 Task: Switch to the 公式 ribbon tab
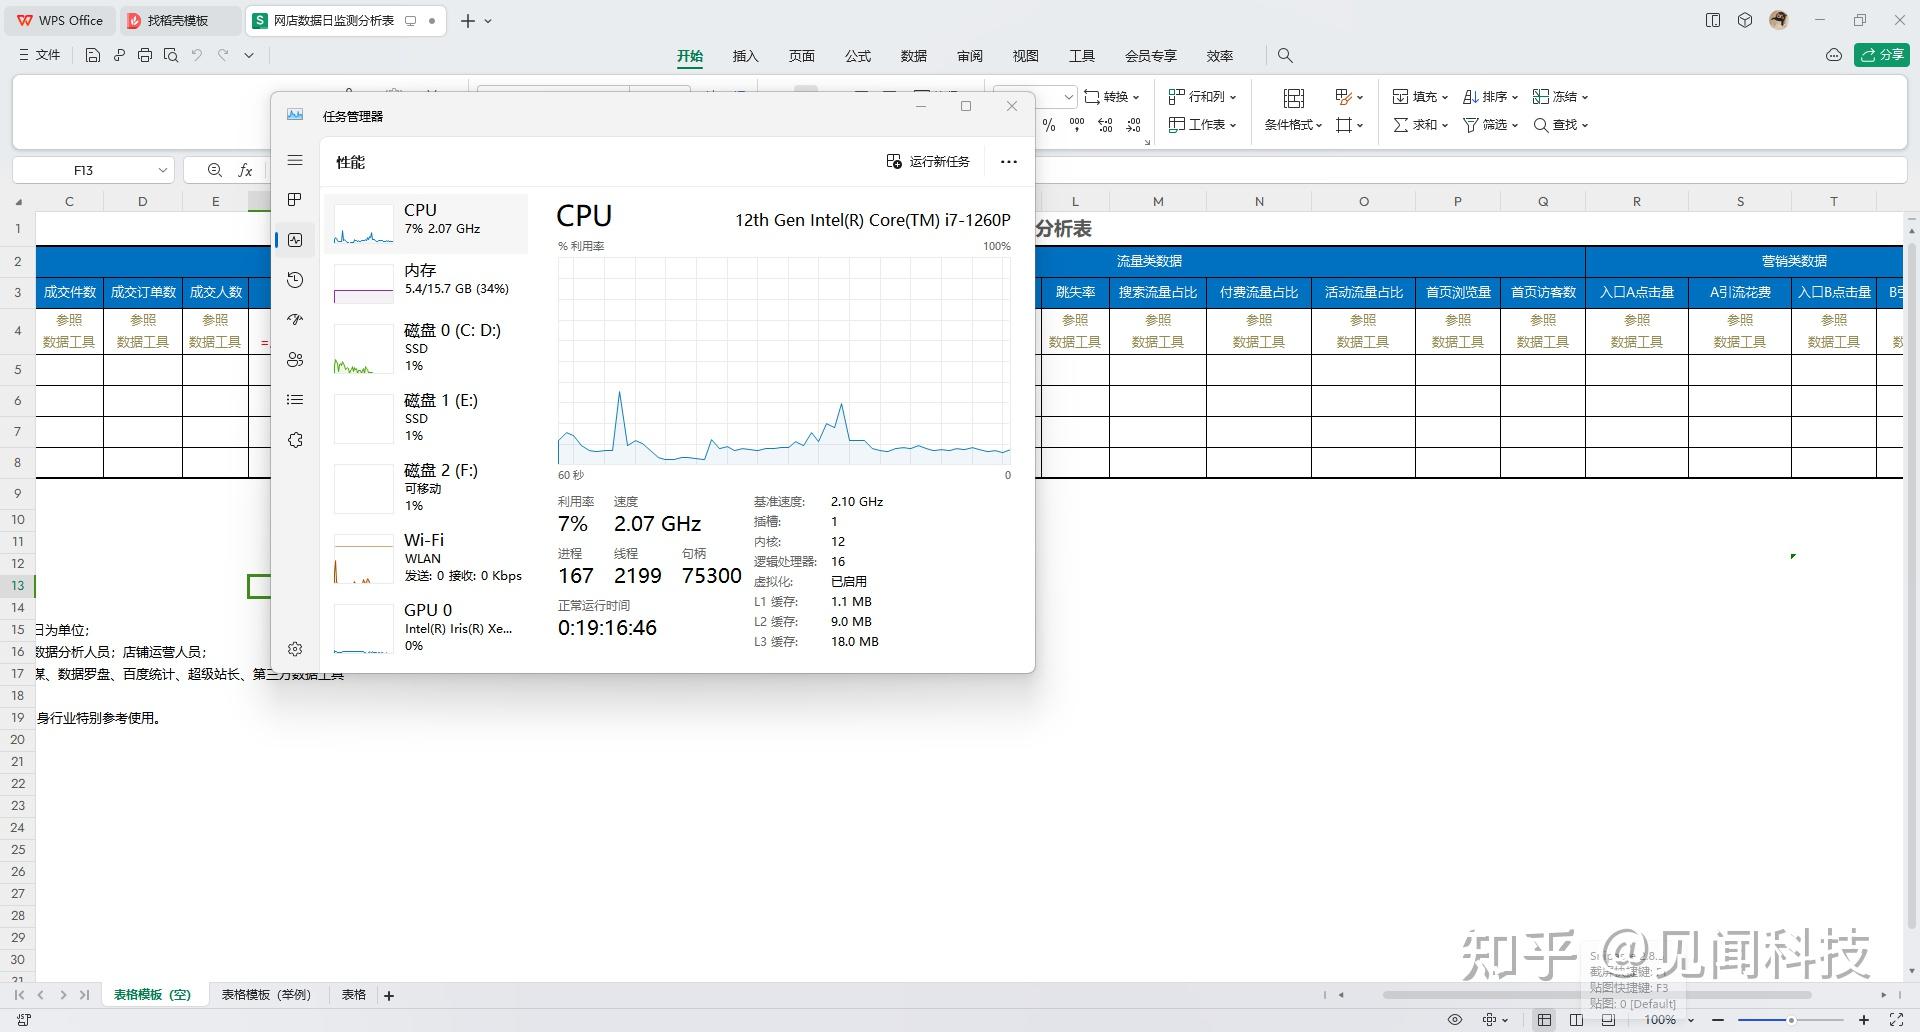(x=857, y=56)
